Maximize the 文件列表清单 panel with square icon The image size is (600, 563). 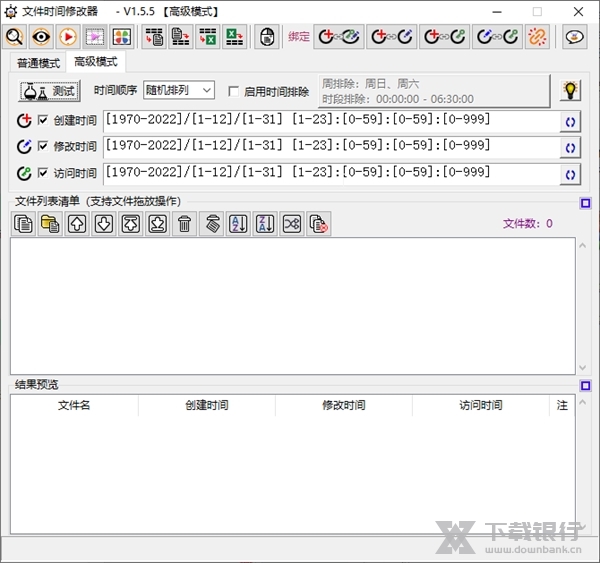pyautogui.click(x=585, y=203)
